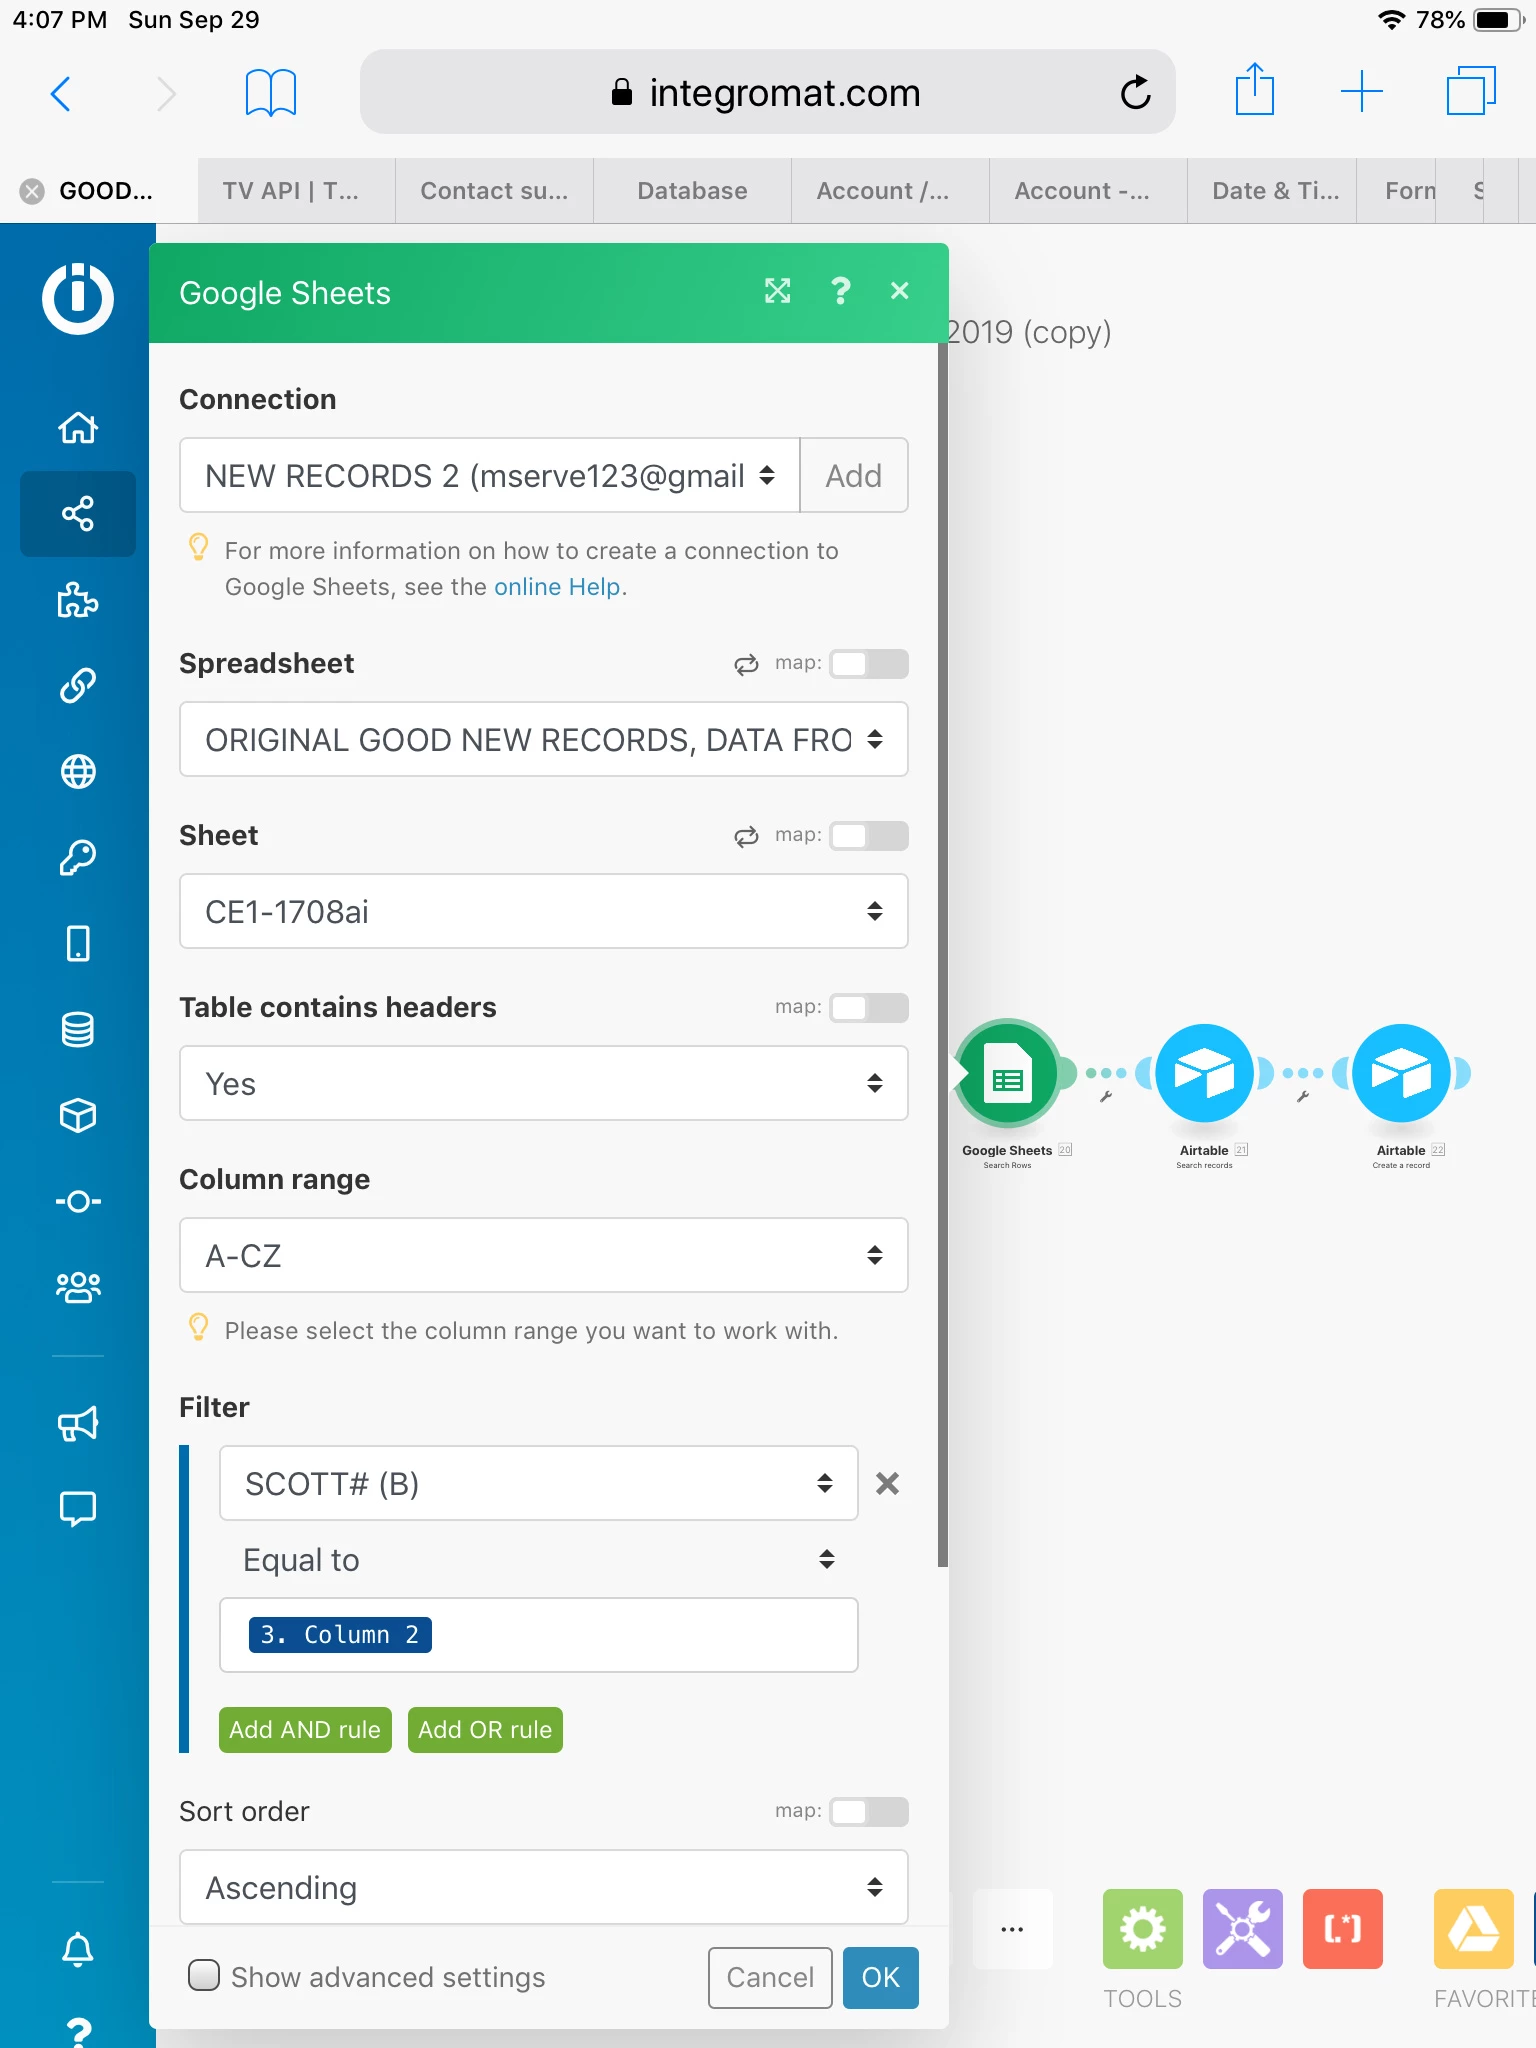1536x2048 pixels.
Task: Click the expand dialog icon in Google Sheets header
Action: (x=777, y=291)
